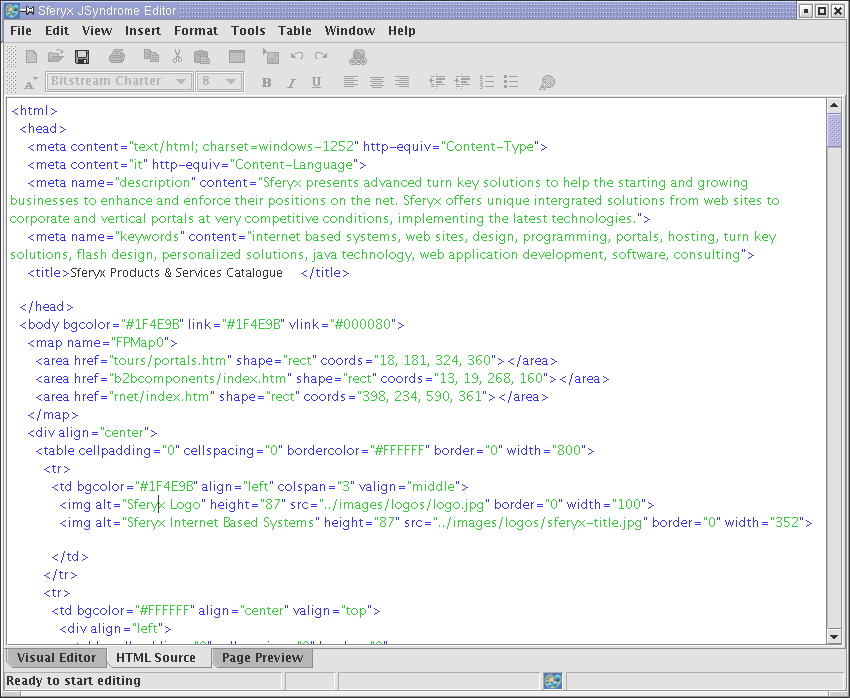Switch to the Visual Editor tab
The width and height of the screenshot is (850, 698).
coord(56,658)
